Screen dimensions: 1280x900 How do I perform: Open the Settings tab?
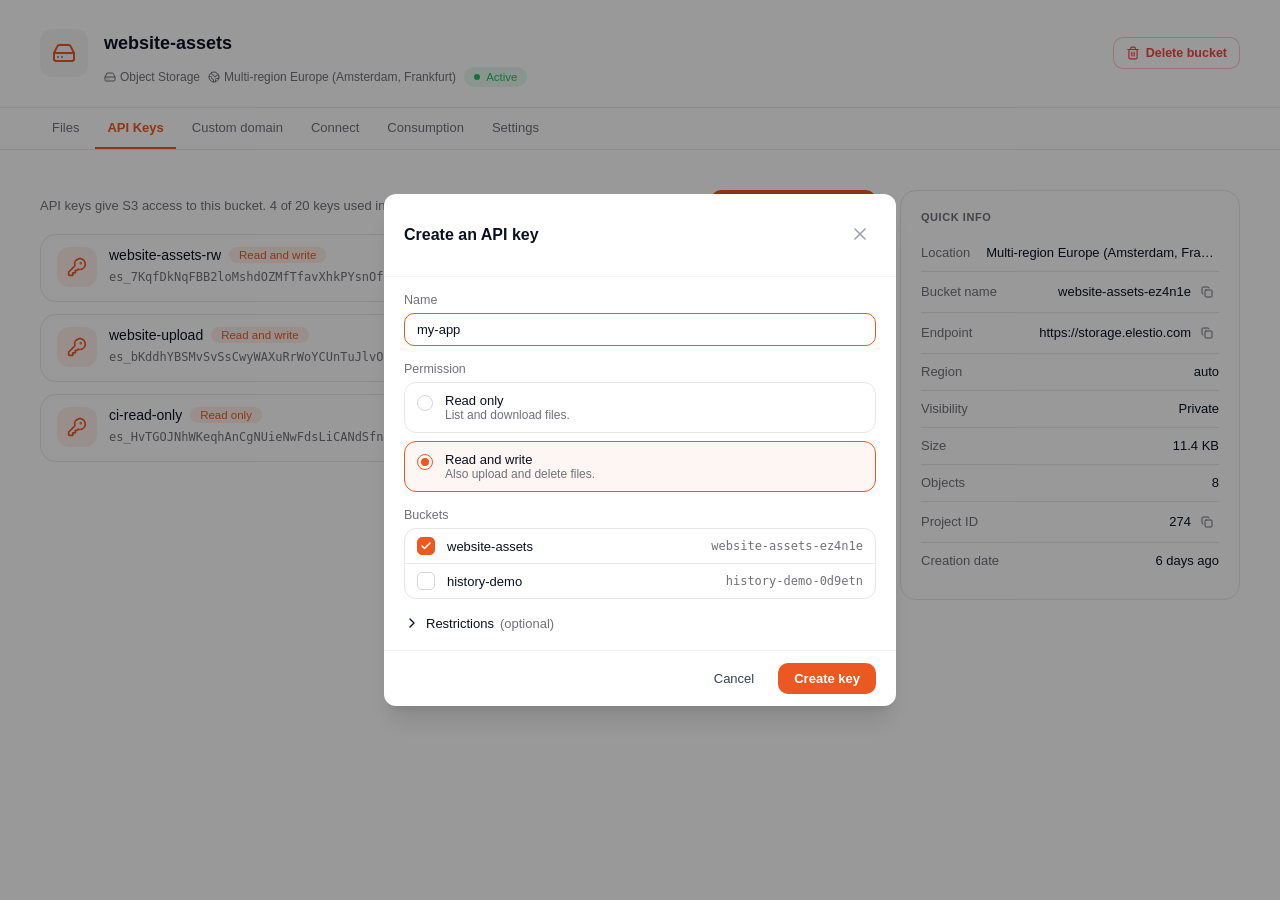tap(515, 128)
